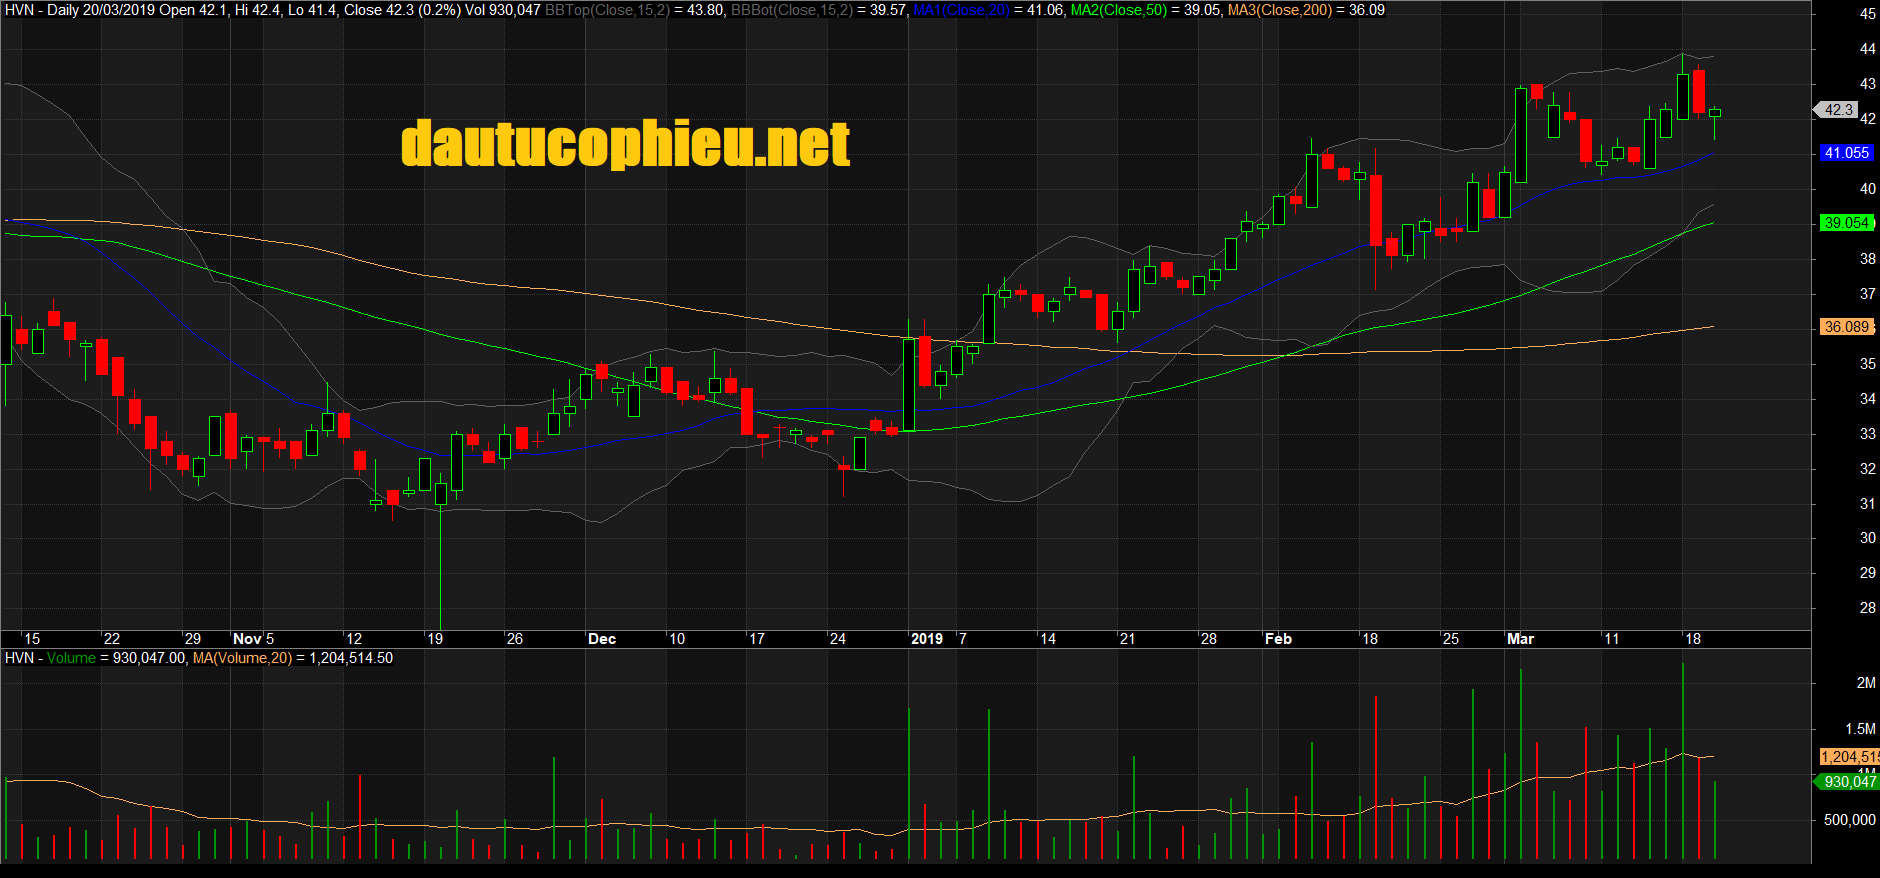The image size is (1880, 878).
Task: Click the "MA2(Close,50) = 39.05" indicator label
Action: tap(1147, 10)
